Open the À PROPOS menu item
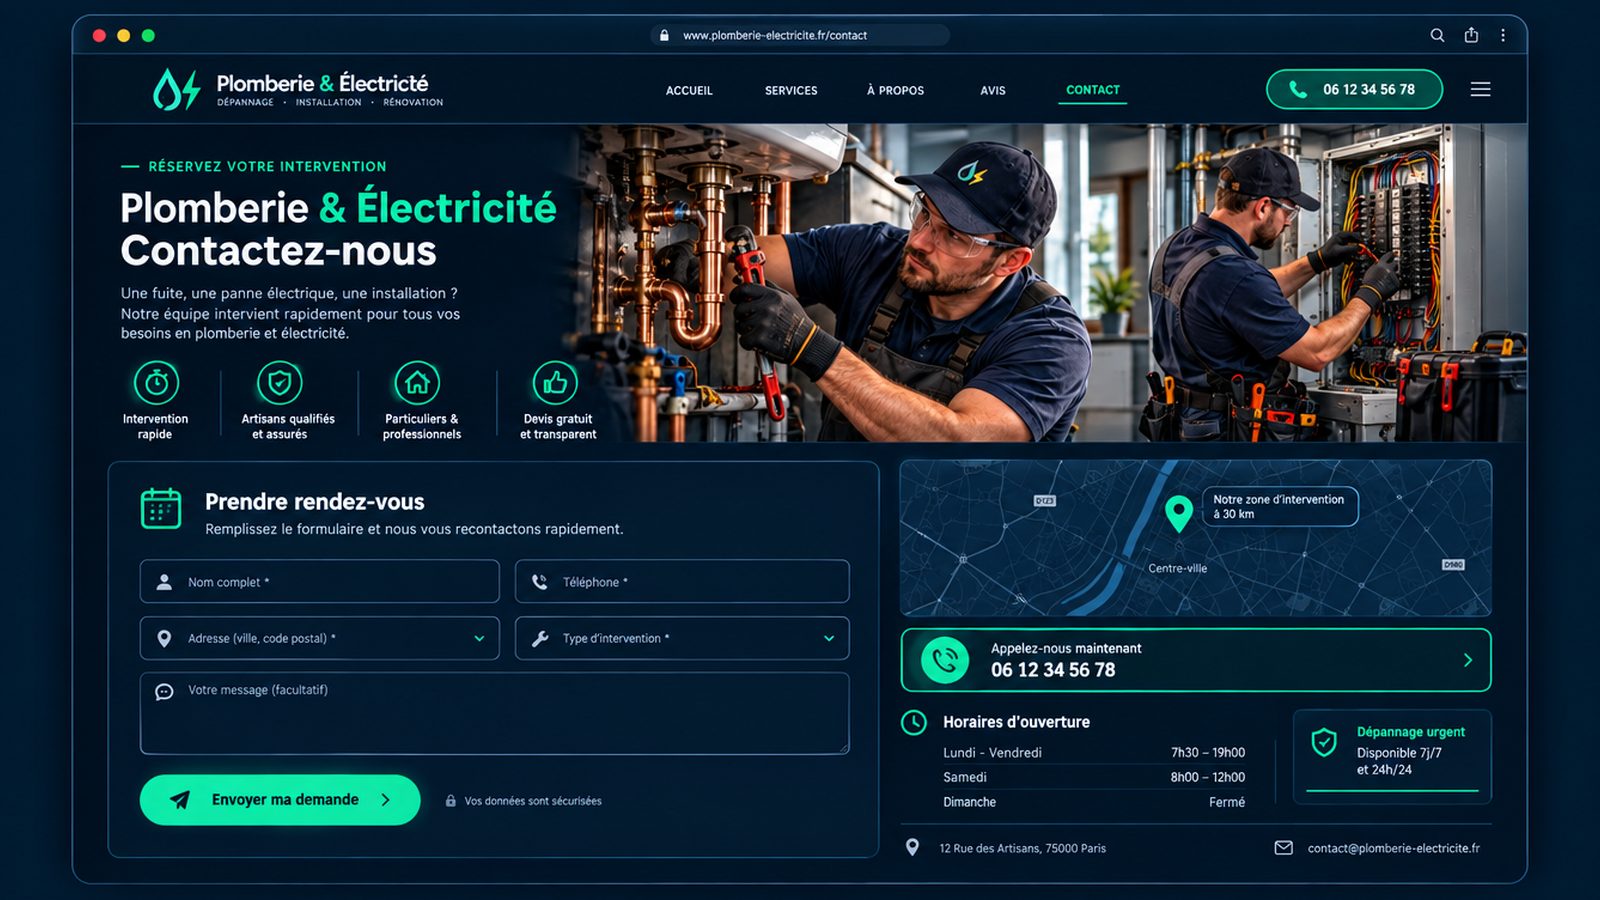Screen dimensions: 1600x900 895,90
